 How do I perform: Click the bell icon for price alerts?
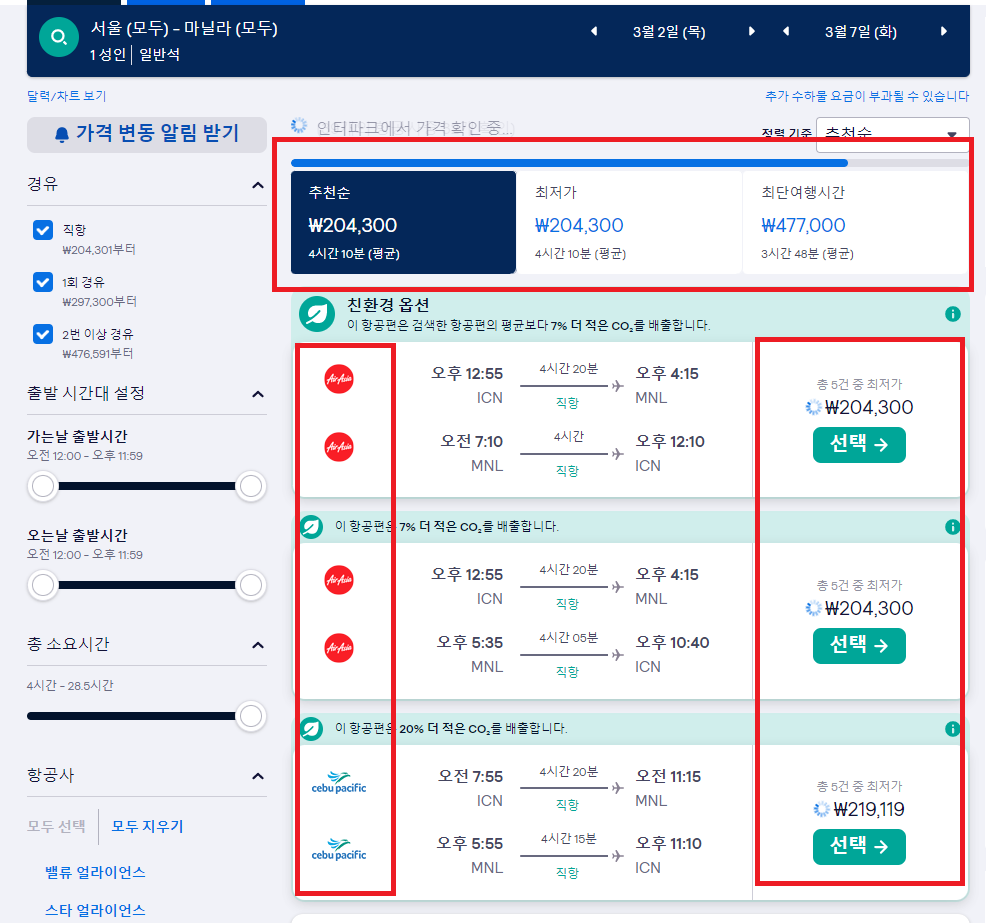(62, 135)
